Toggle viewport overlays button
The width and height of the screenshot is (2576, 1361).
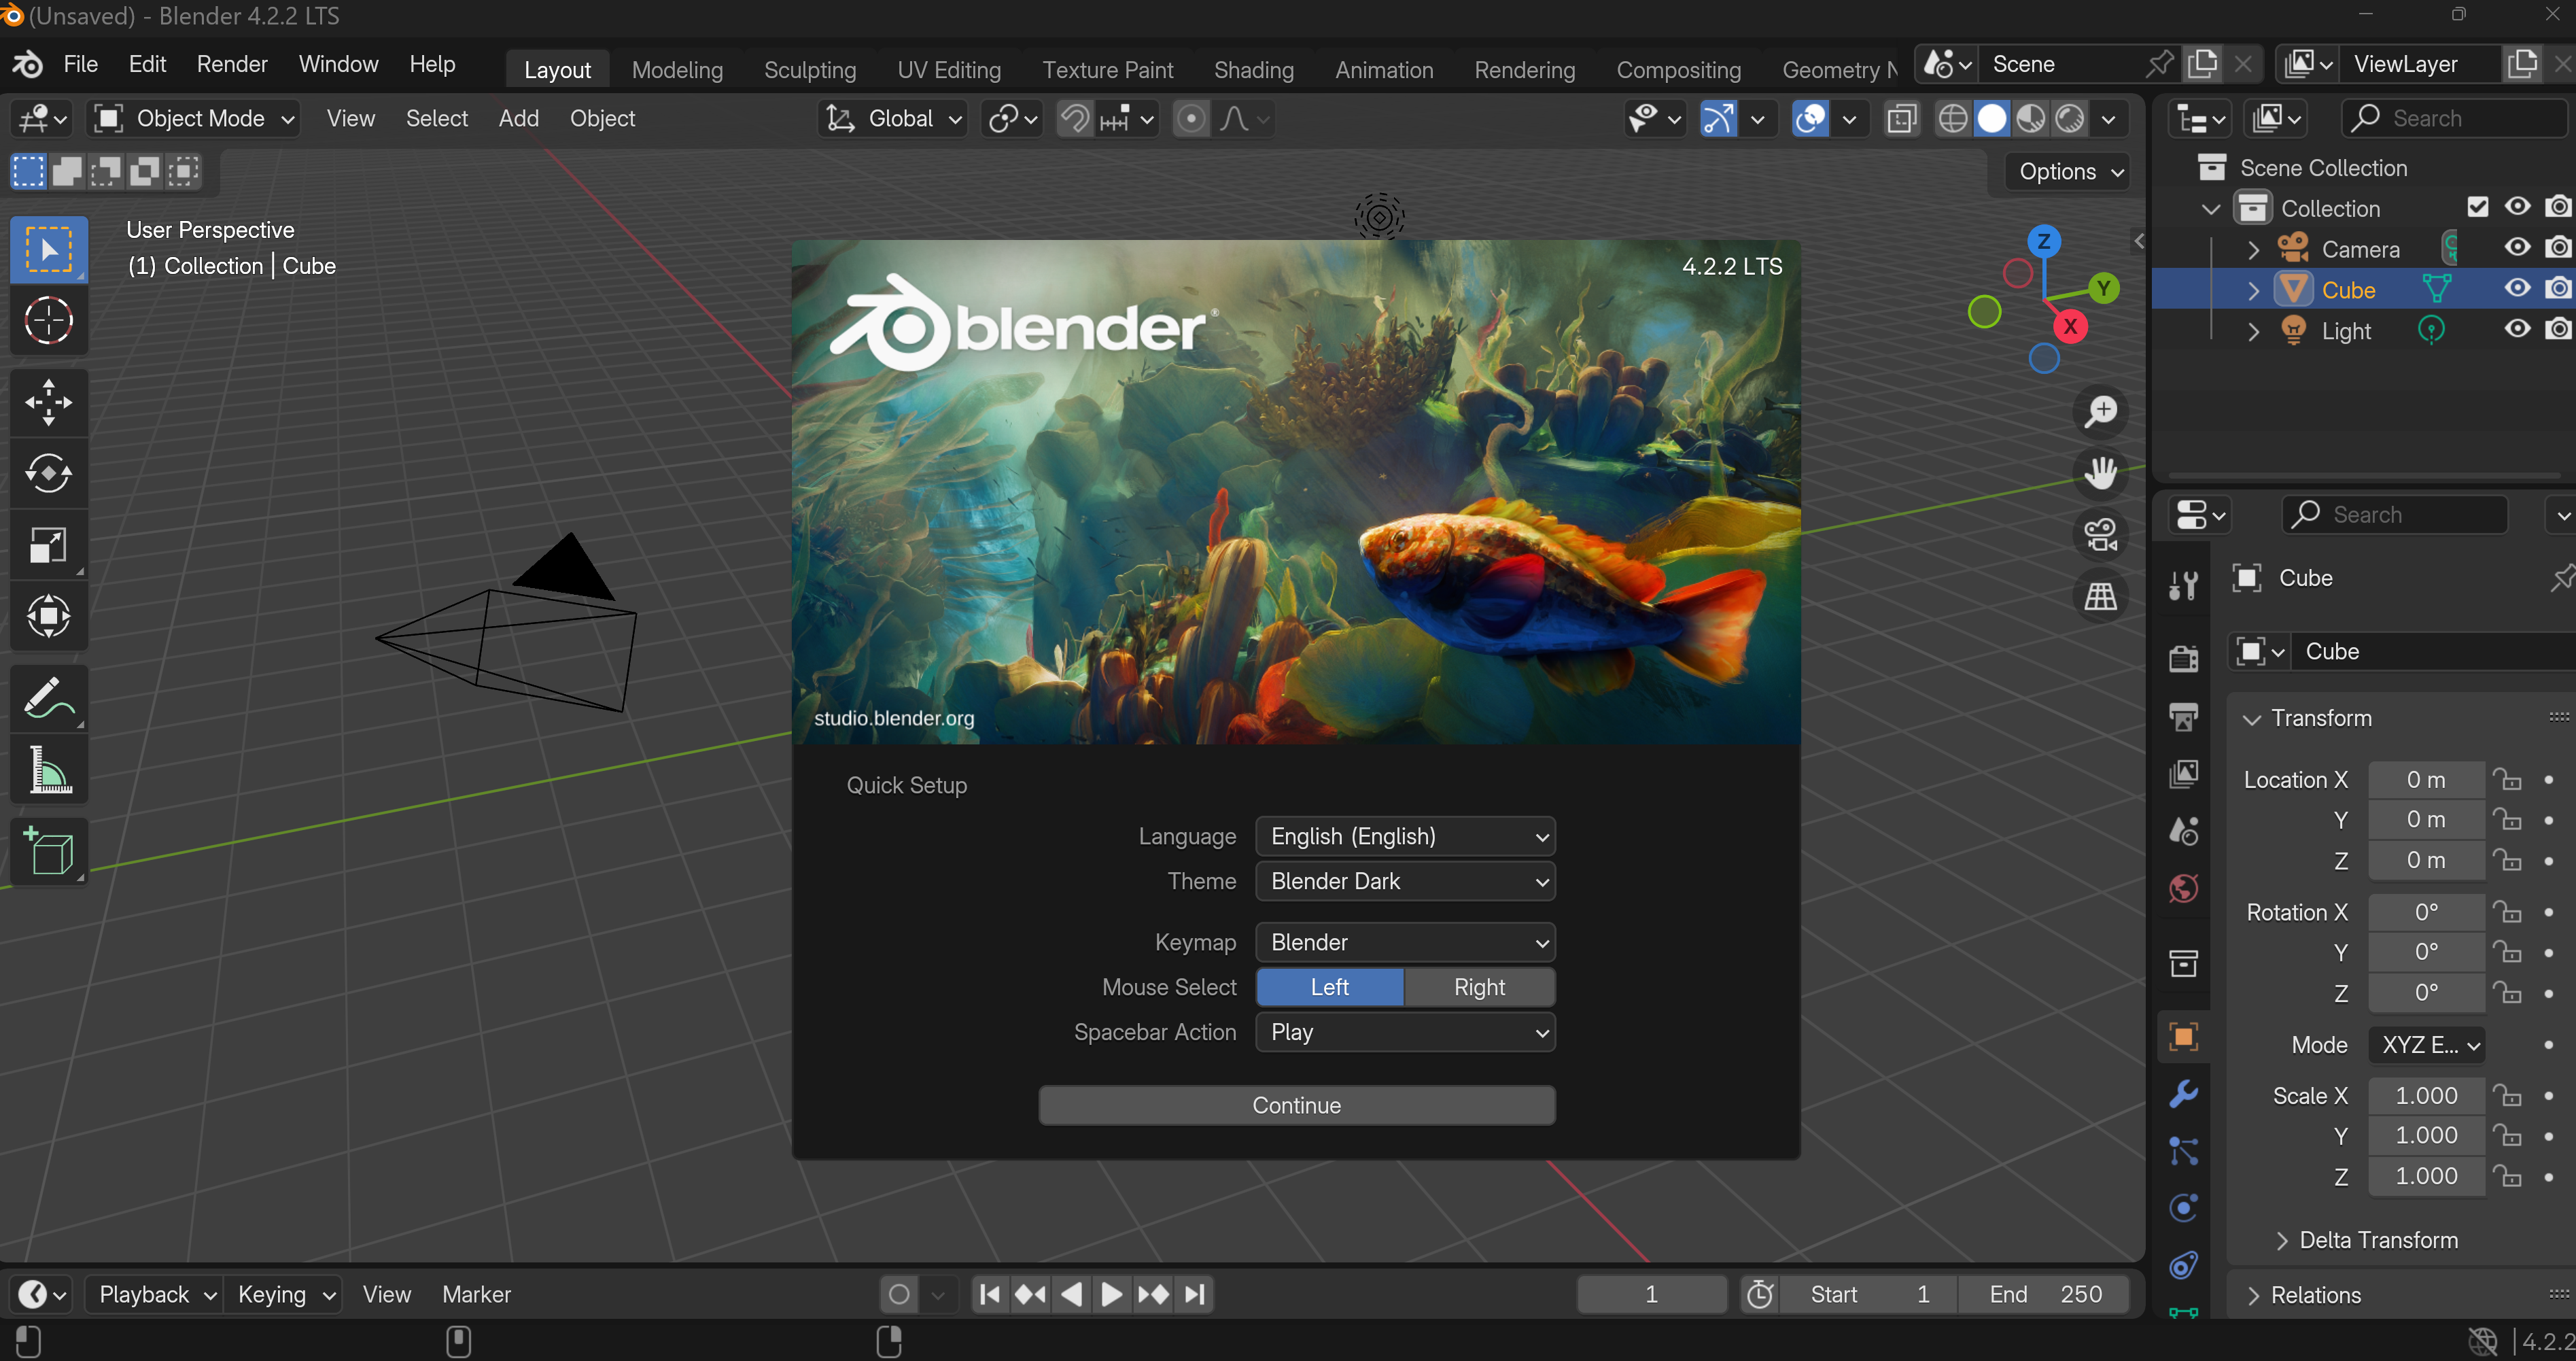(x=1810, y=119)
